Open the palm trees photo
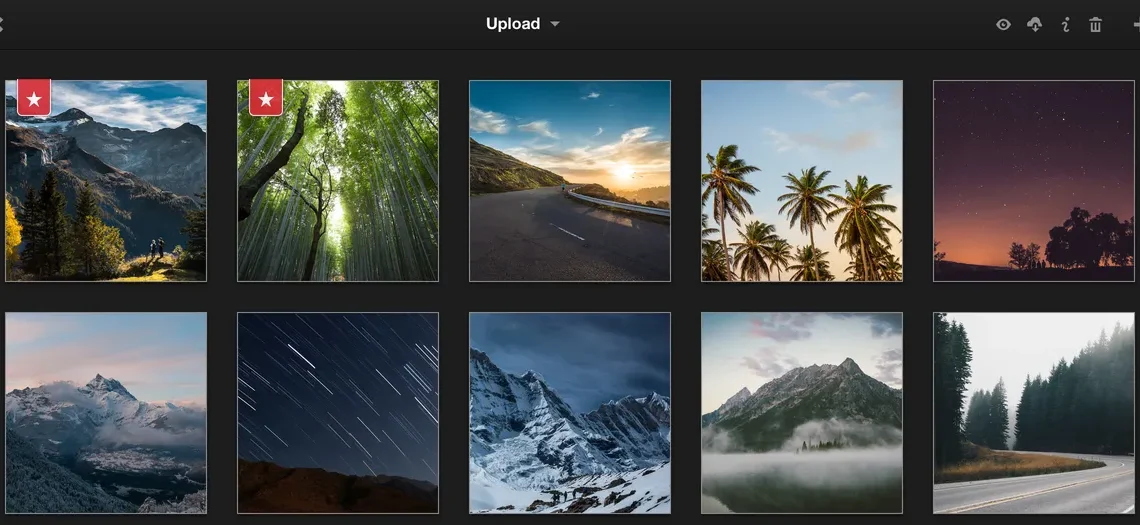Screen dimensions: 1140x525 [802, 181]
